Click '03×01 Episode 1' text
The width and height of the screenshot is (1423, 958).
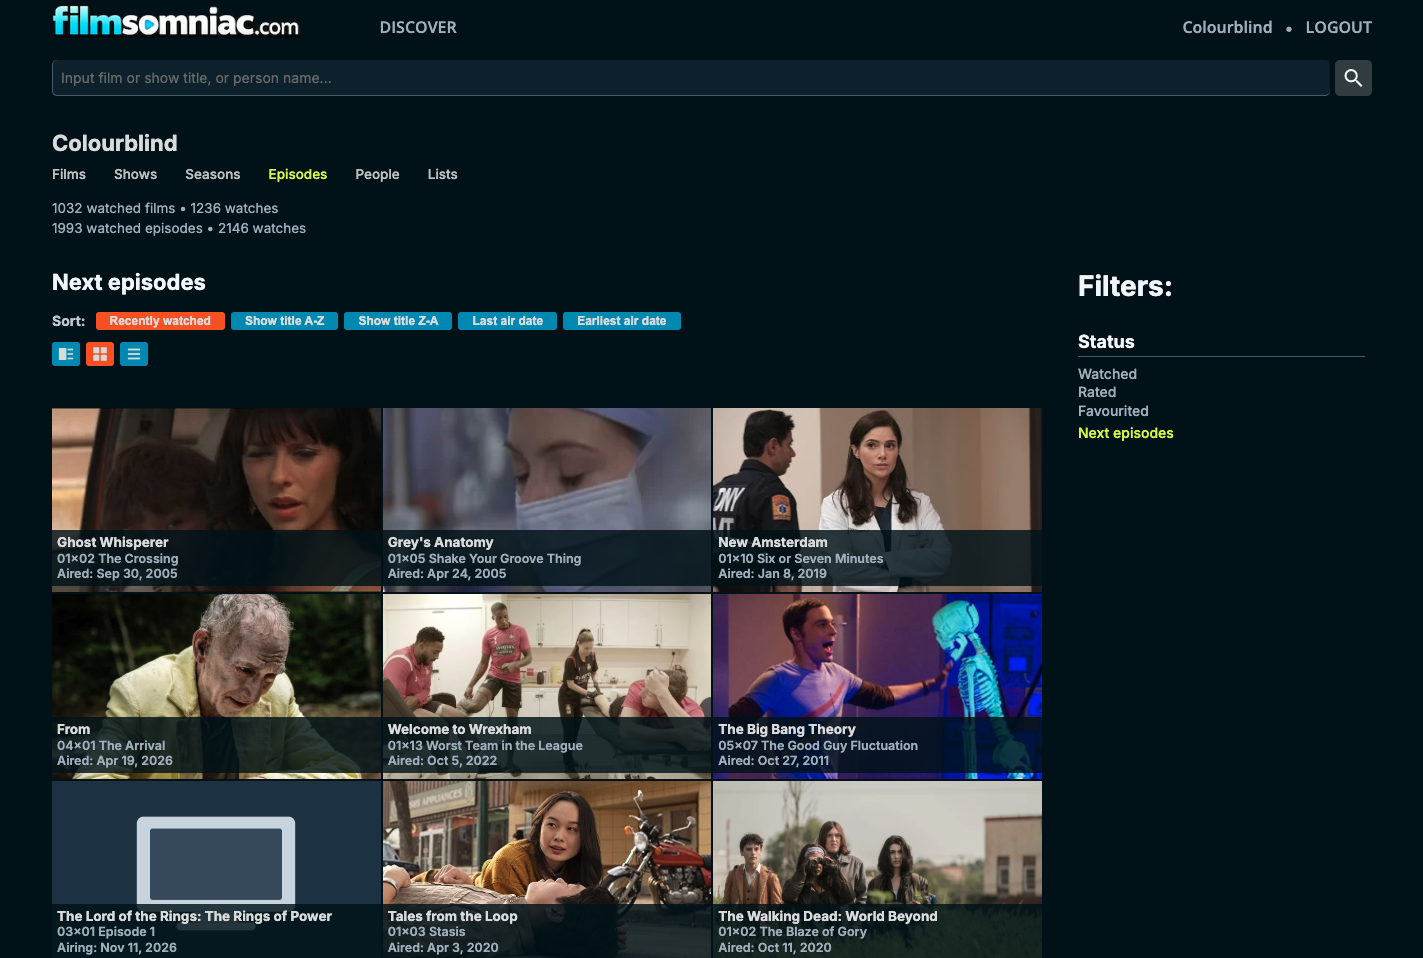tap(106, 932)
